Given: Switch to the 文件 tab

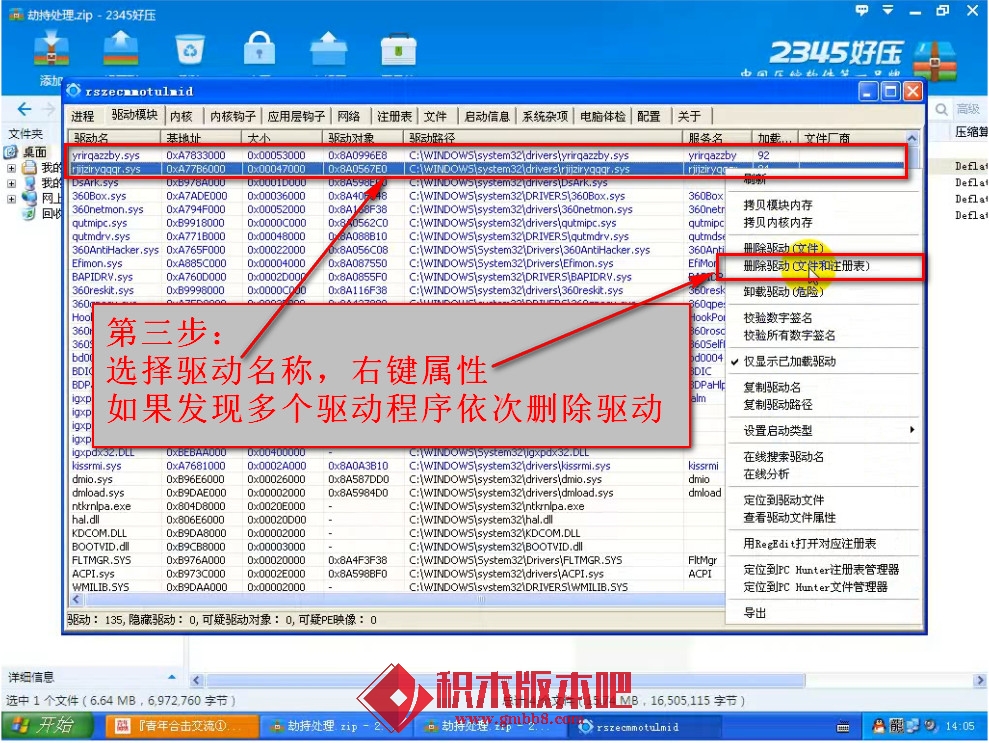Looking at the screenshot, I should tap(435, 116).
